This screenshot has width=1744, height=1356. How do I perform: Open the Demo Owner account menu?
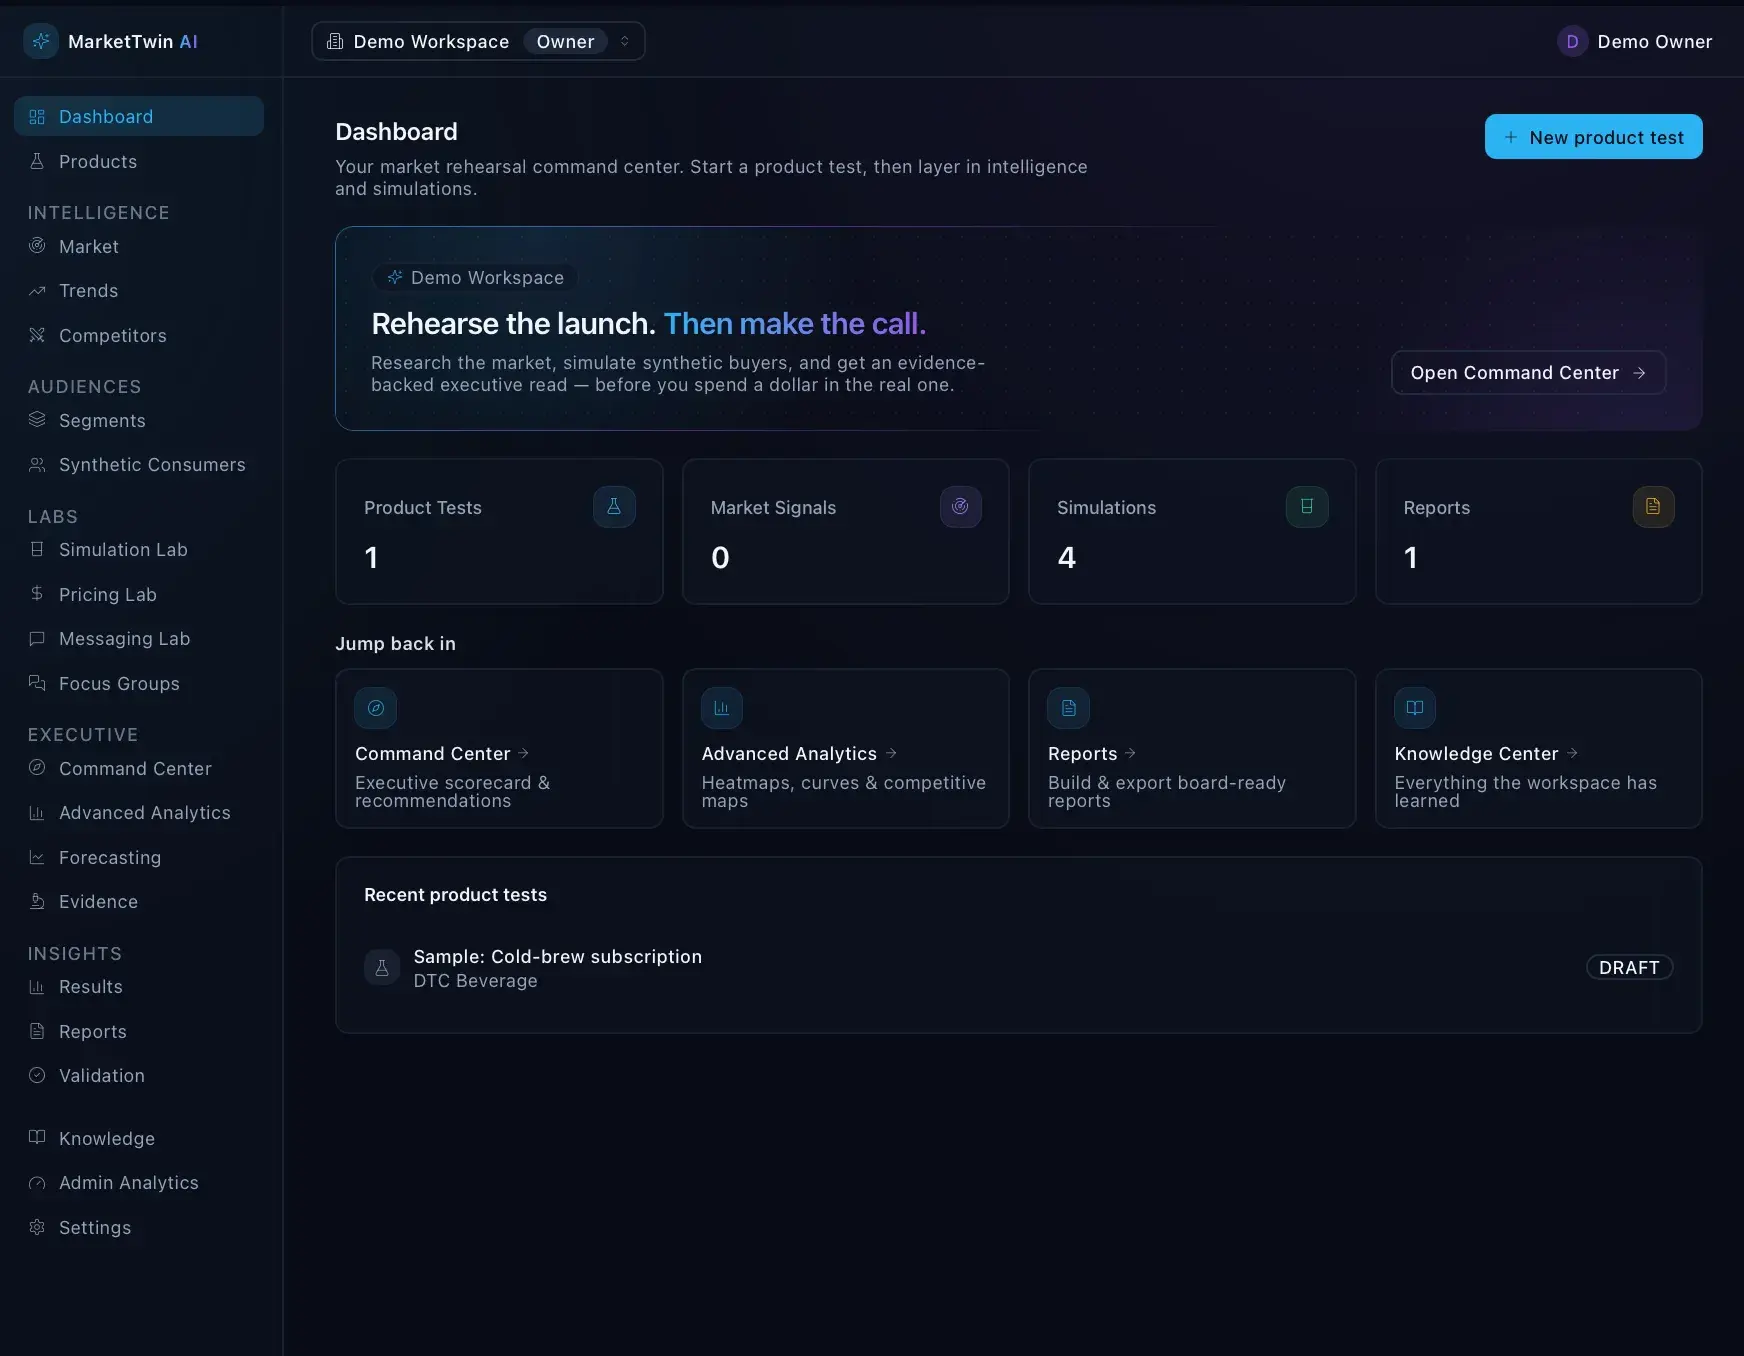point(1635,41)
